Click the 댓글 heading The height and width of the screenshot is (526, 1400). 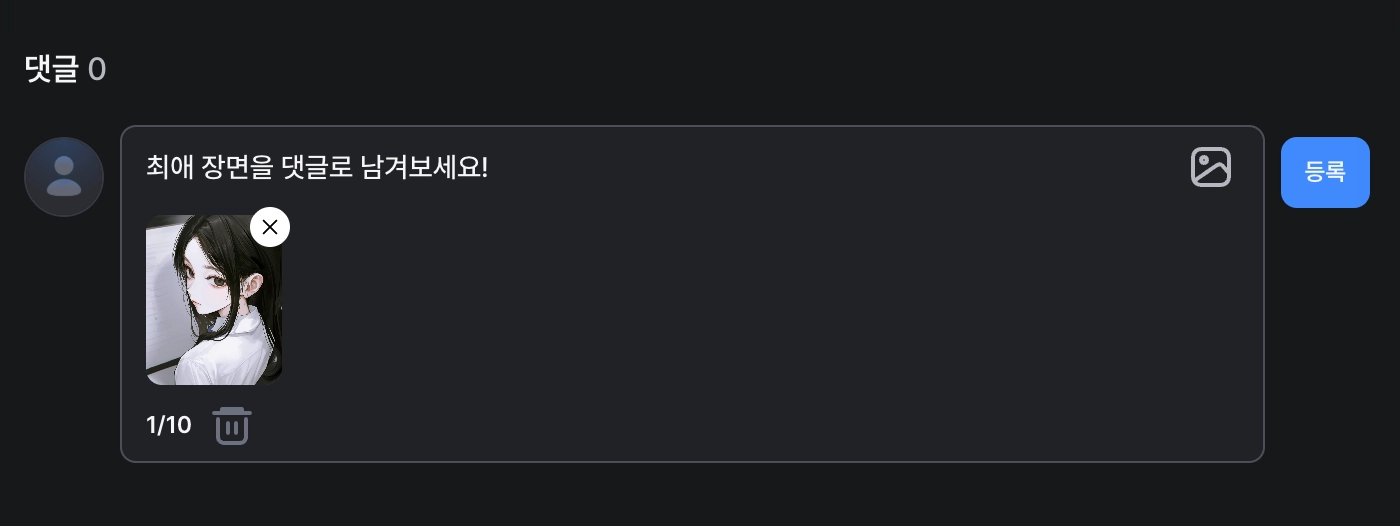pyautogui.click(x=51, y=70)
